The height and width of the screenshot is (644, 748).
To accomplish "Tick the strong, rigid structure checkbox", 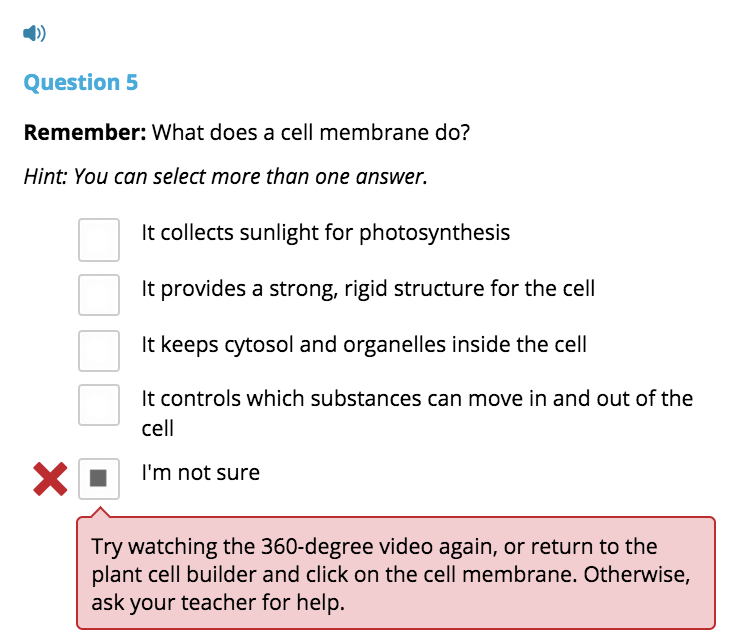I will 99,295.
